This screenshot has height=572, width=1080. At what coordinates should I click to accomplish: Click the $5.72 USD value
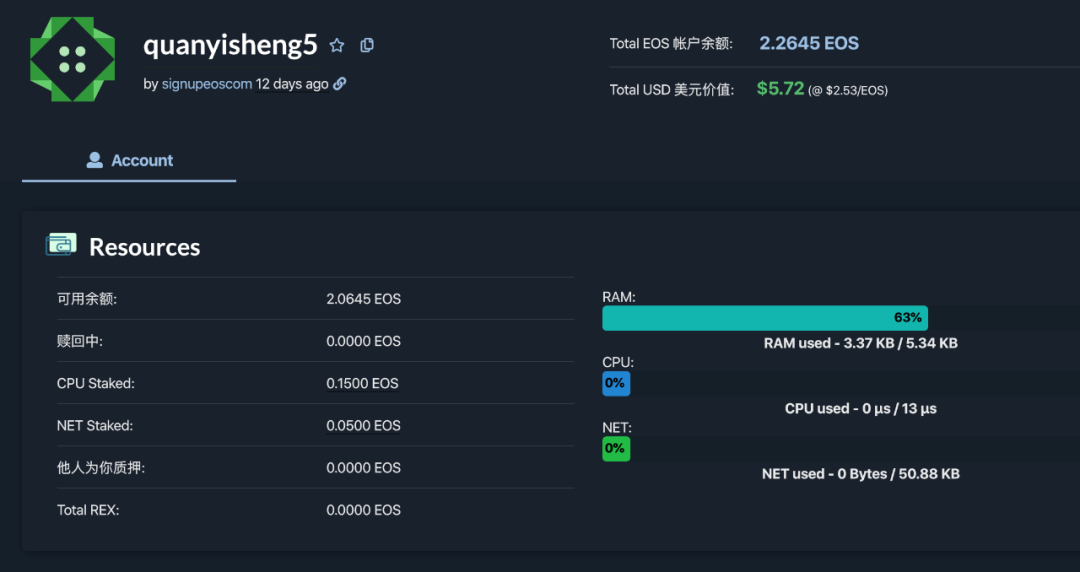tap(780, 89)
